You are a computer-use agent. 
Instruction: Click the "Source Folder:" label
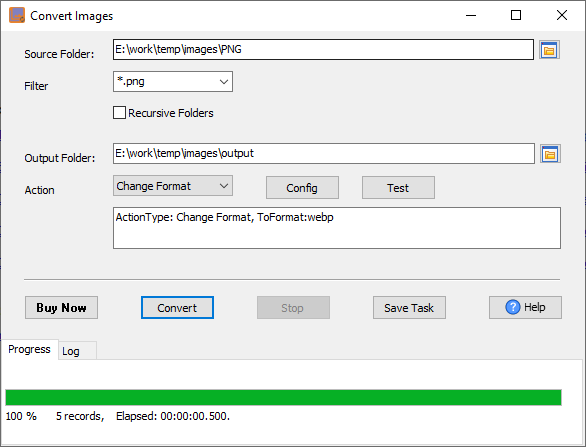[x=59, y=54]
